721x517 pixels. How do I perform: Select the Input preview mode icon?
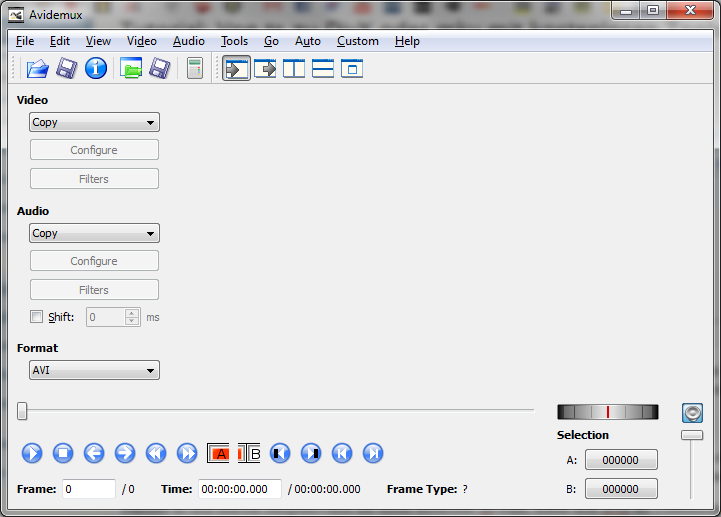pyautogui.click(x=236, y=69)
